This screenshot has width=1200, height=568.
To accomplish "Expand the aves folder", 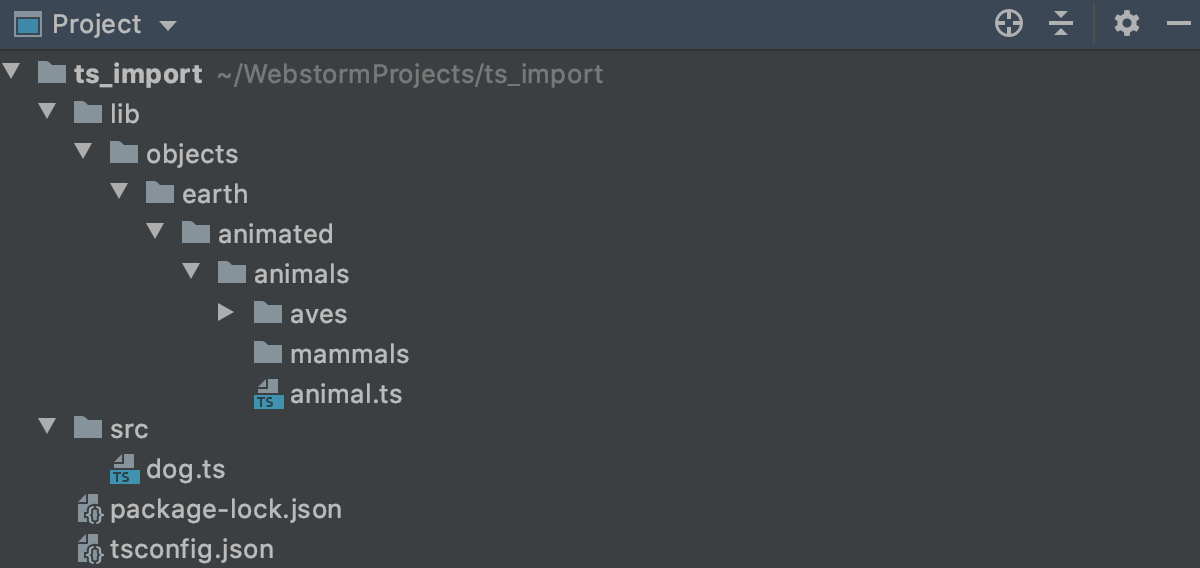I will (225, 313).
